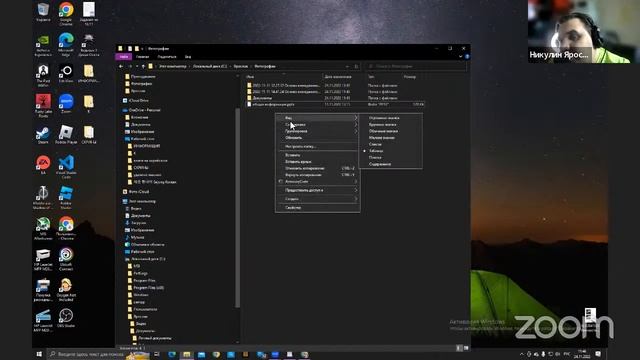Screen dimensions: 640x360
Task: Click the Up one level arrow
Action: 143,66
